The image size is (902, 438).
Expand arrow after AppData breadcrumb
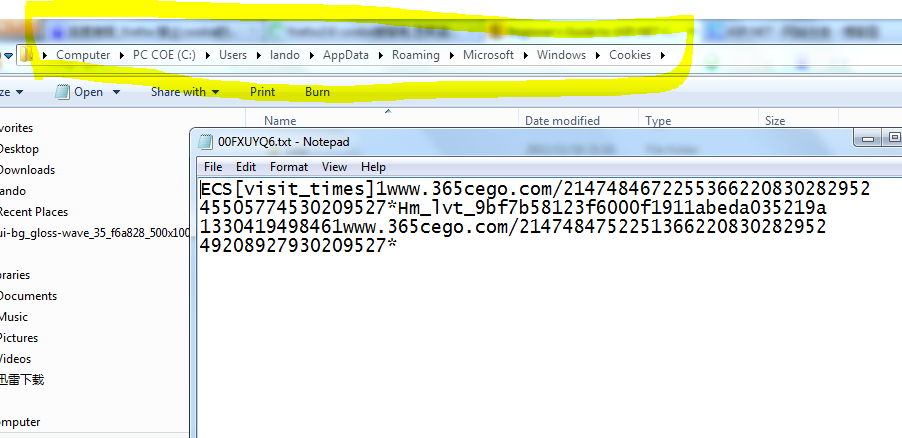tap(380, 55)
